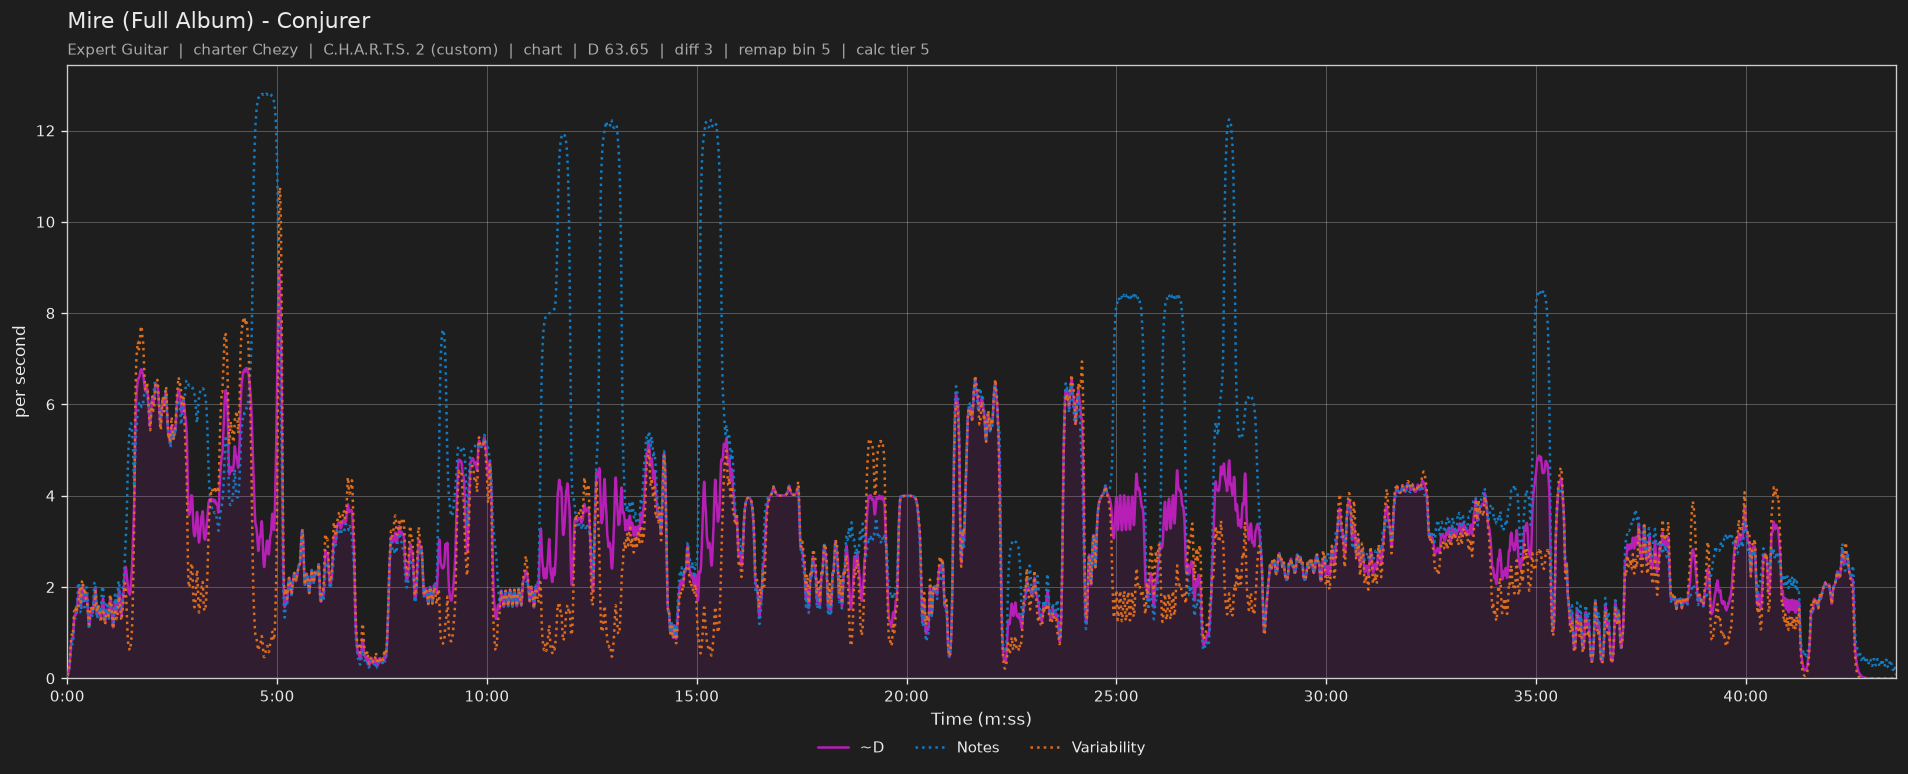Image resolution: width=1908 pixels, height=774 pixels.
Task: Select the "8" y-axis tick label
Action: click(x=50, y=314)
